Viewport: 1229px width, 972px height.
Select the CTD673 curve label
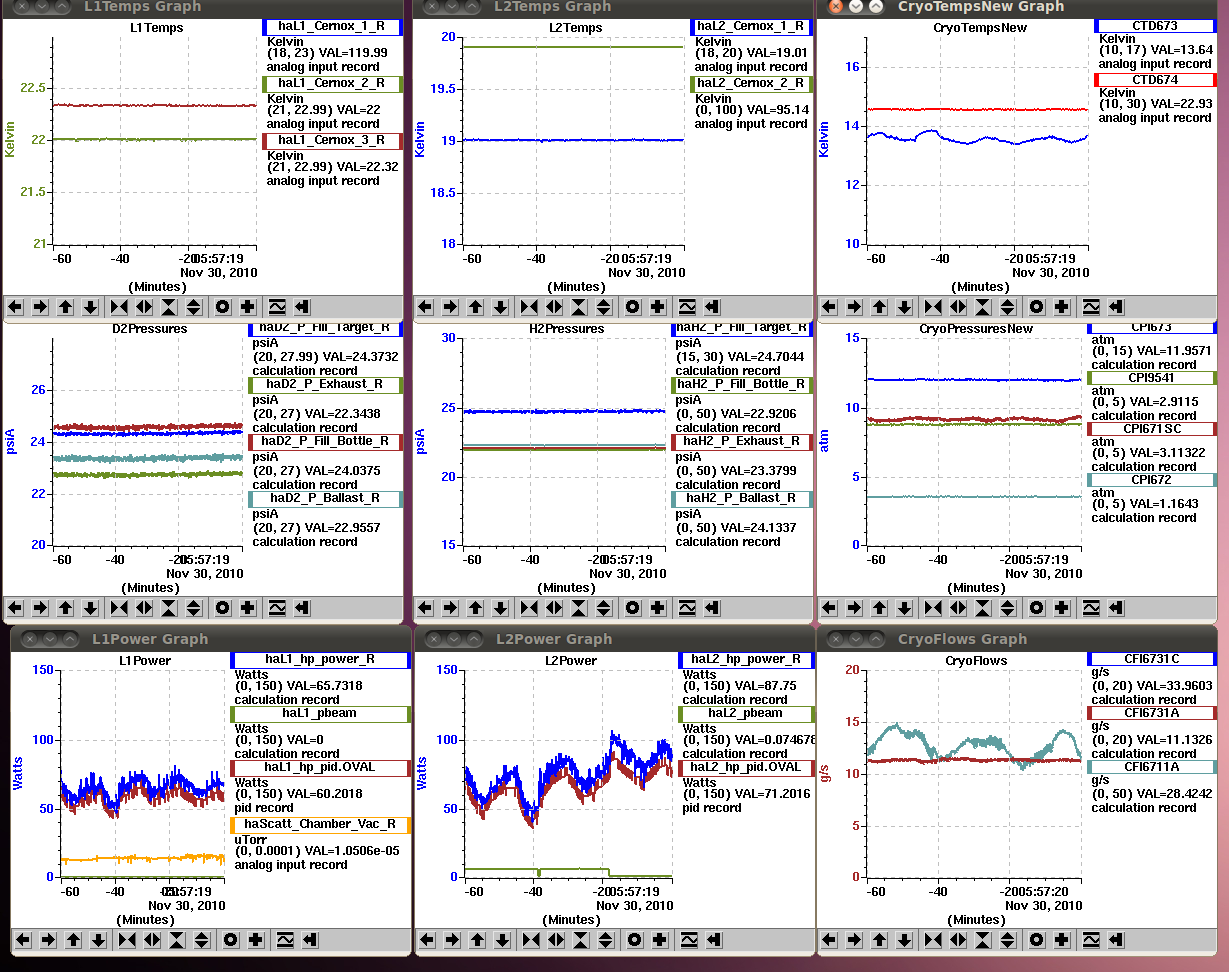[1155, 26]
